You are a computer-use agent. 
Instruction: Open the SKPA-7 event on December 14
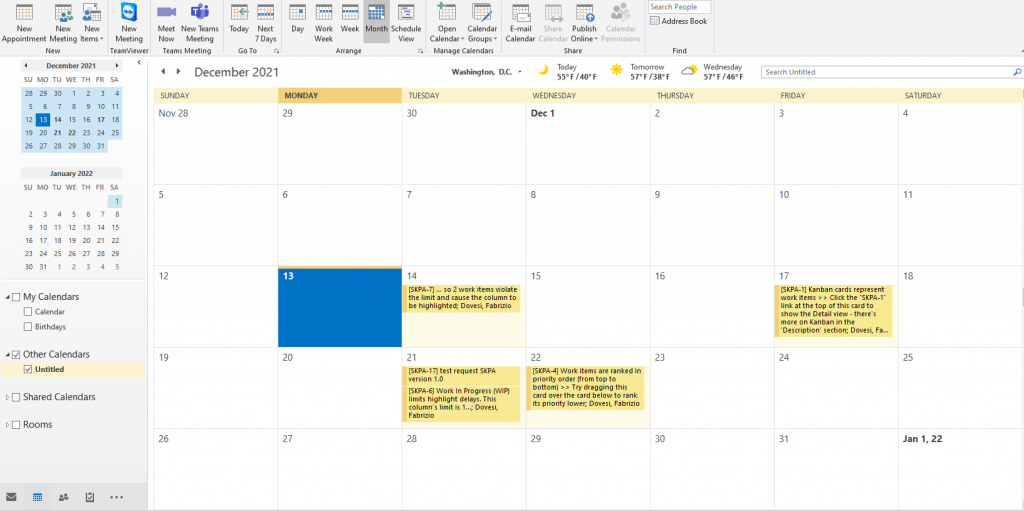pyautogui.click(x=461, y=298)
